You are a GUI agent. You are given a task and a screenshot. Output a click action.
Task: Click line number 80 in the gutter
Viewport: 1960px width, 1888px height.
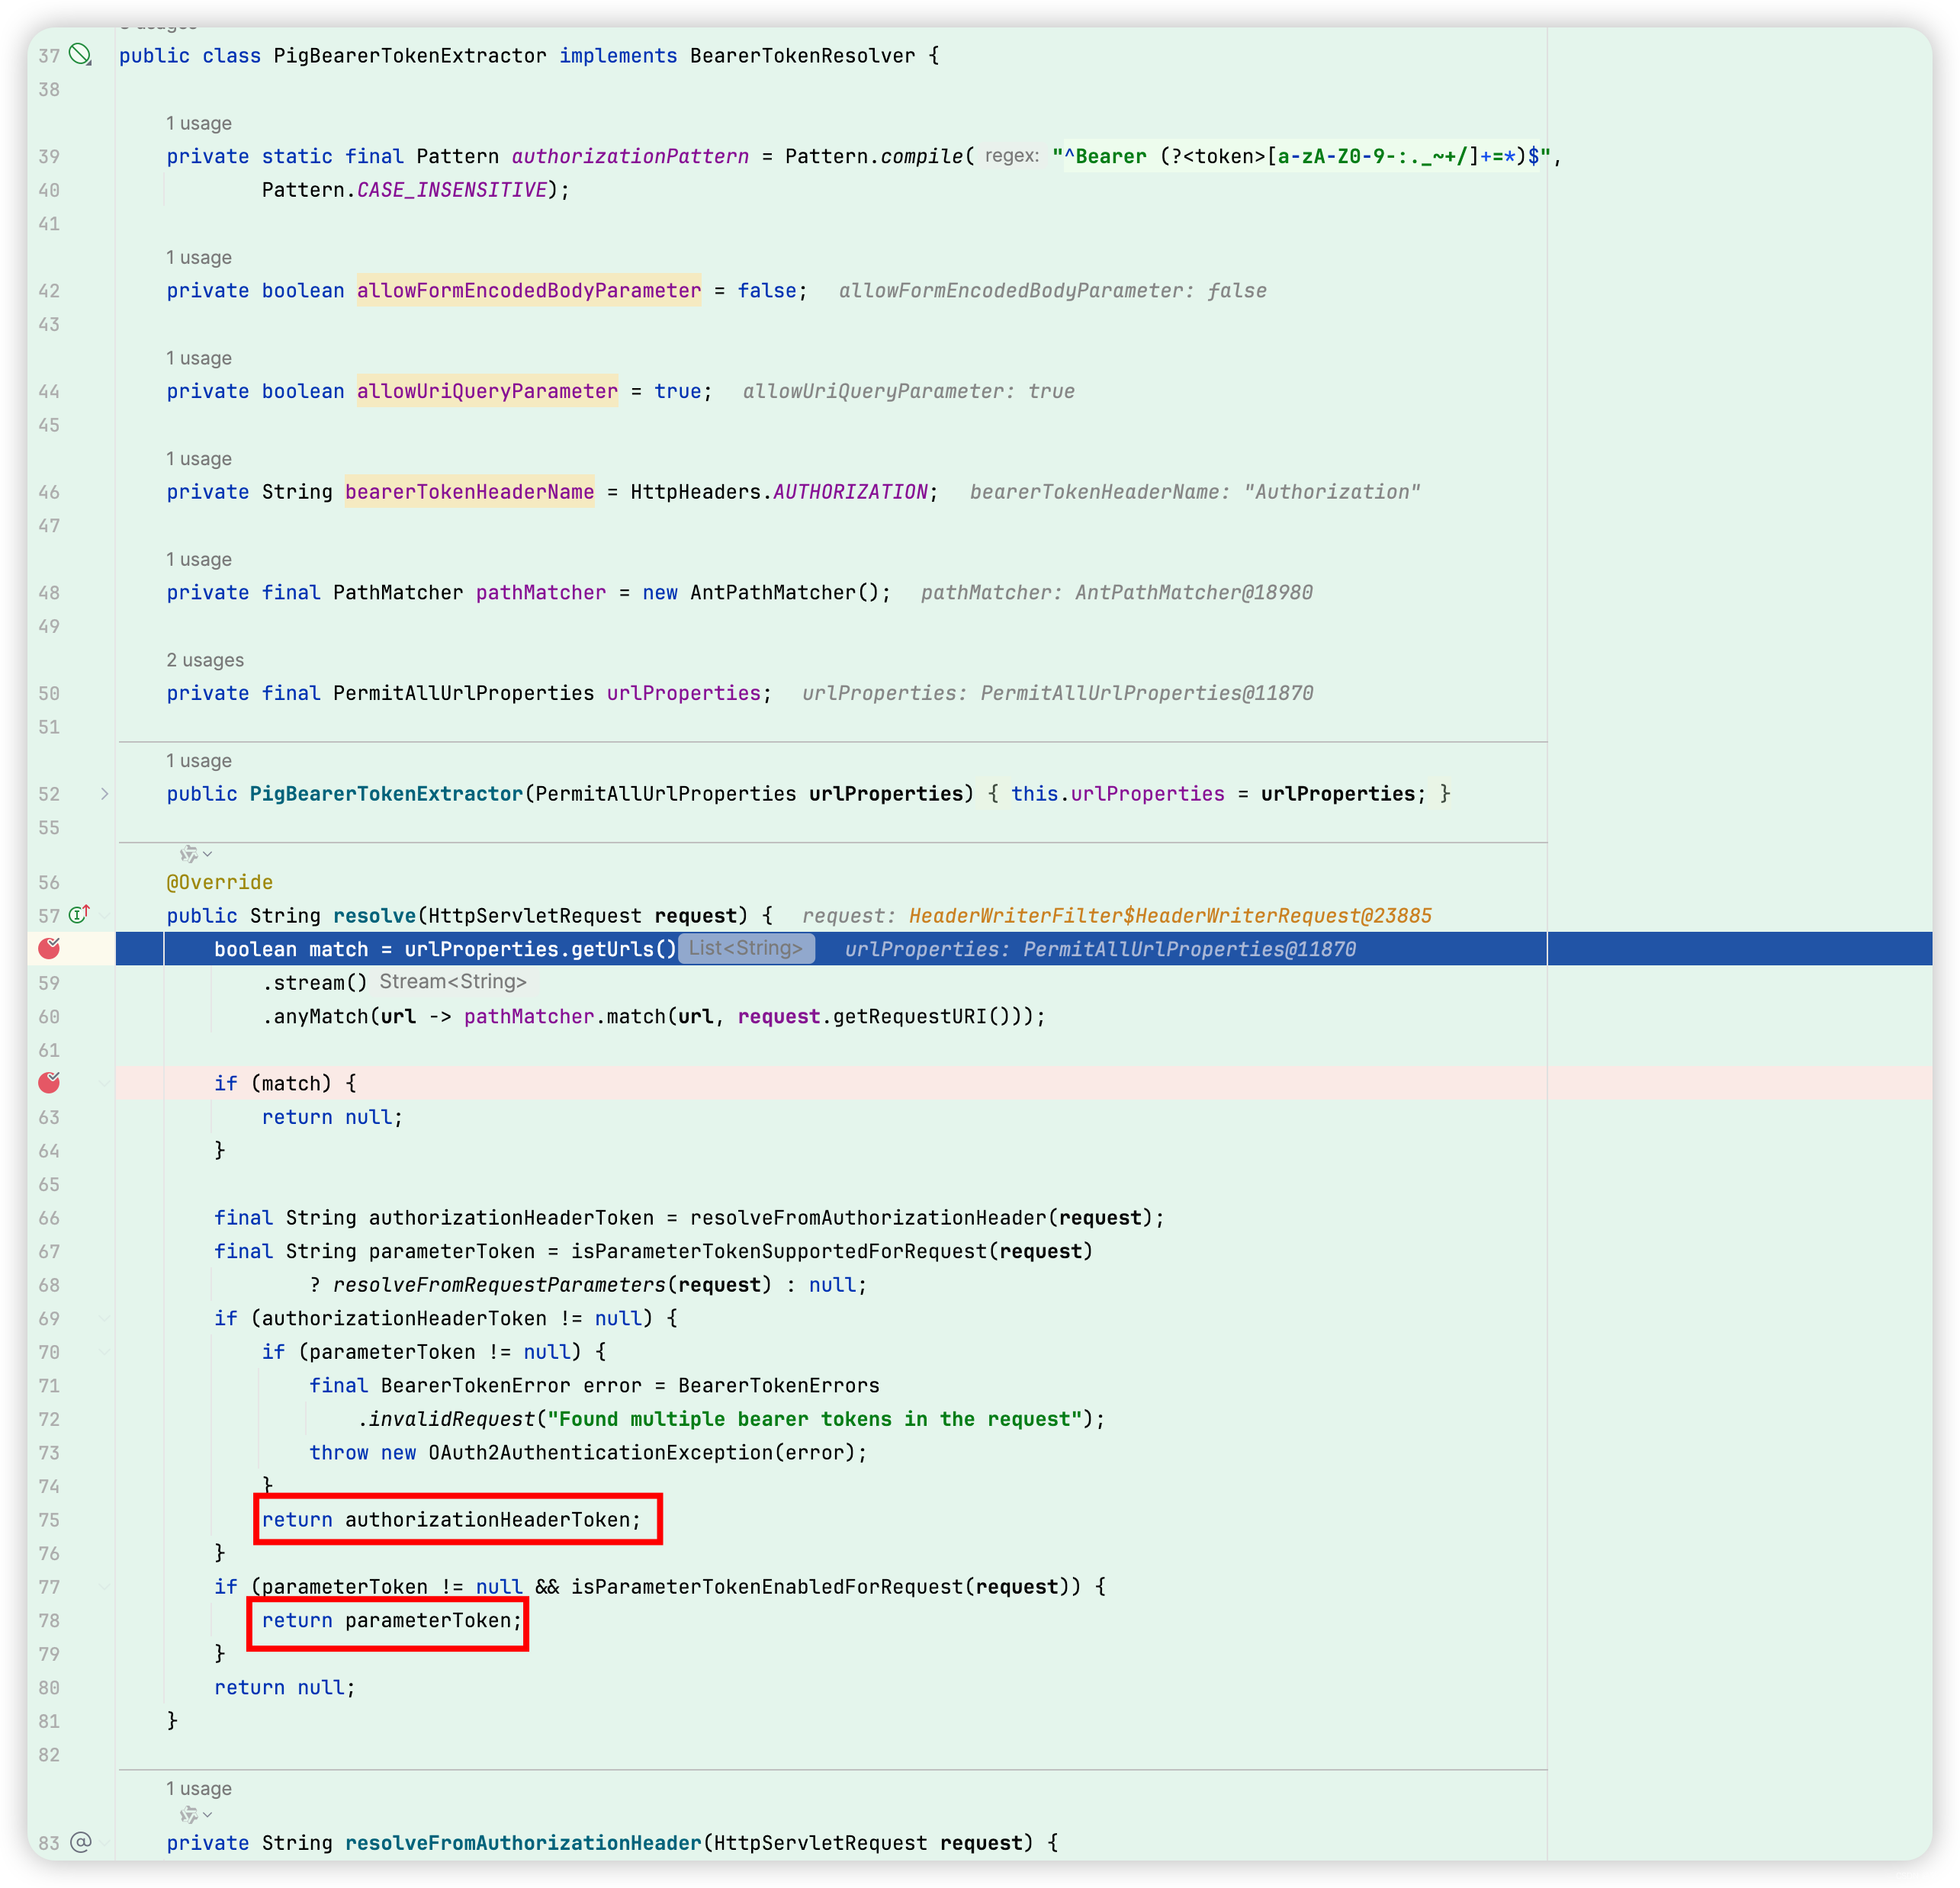49,1687
